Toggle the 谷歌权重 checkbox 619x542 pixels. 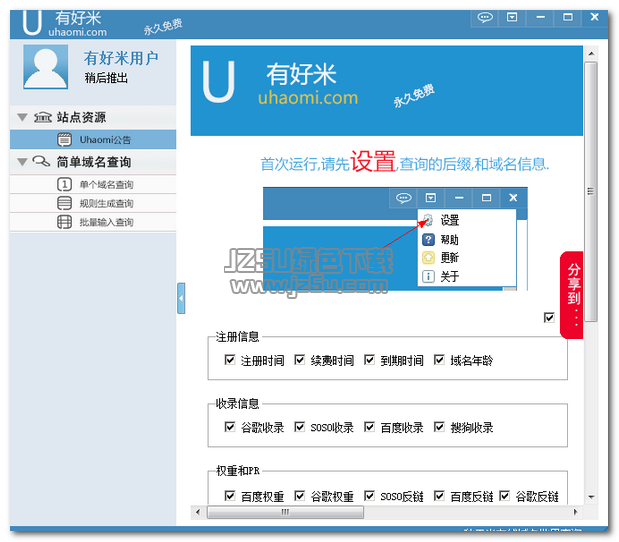point(300,495)
